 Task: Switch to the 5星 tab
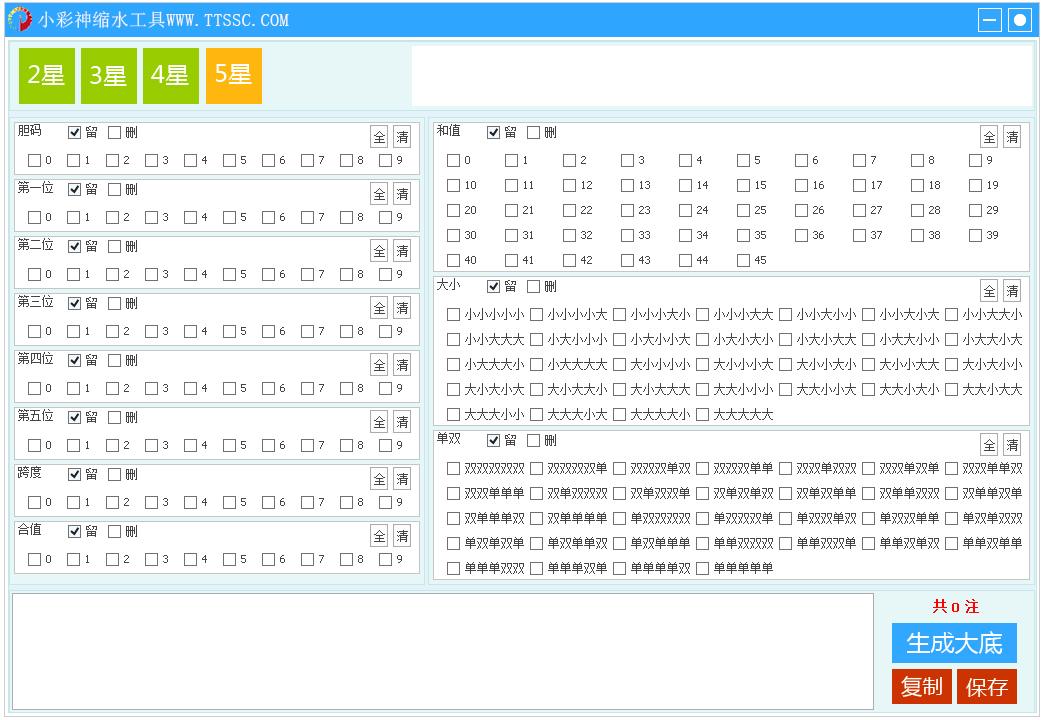(234, 76)
